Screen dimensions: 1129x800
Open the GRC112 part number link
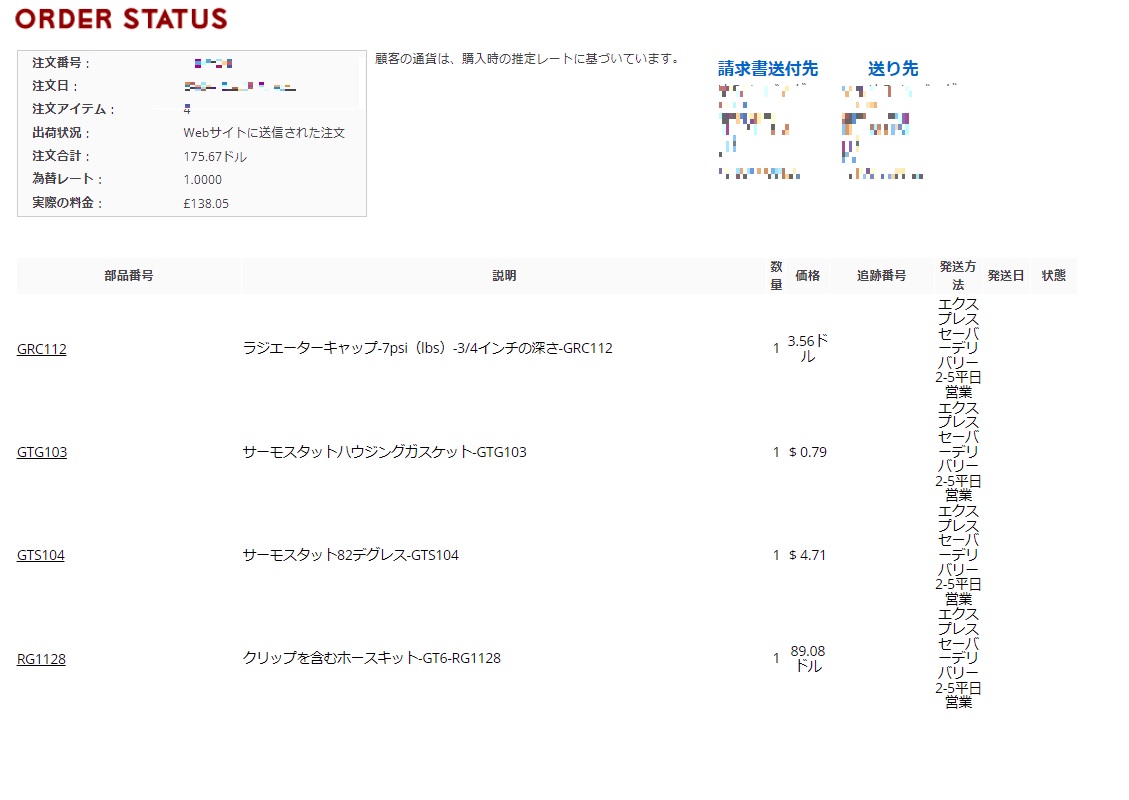(x=42, y=349)
